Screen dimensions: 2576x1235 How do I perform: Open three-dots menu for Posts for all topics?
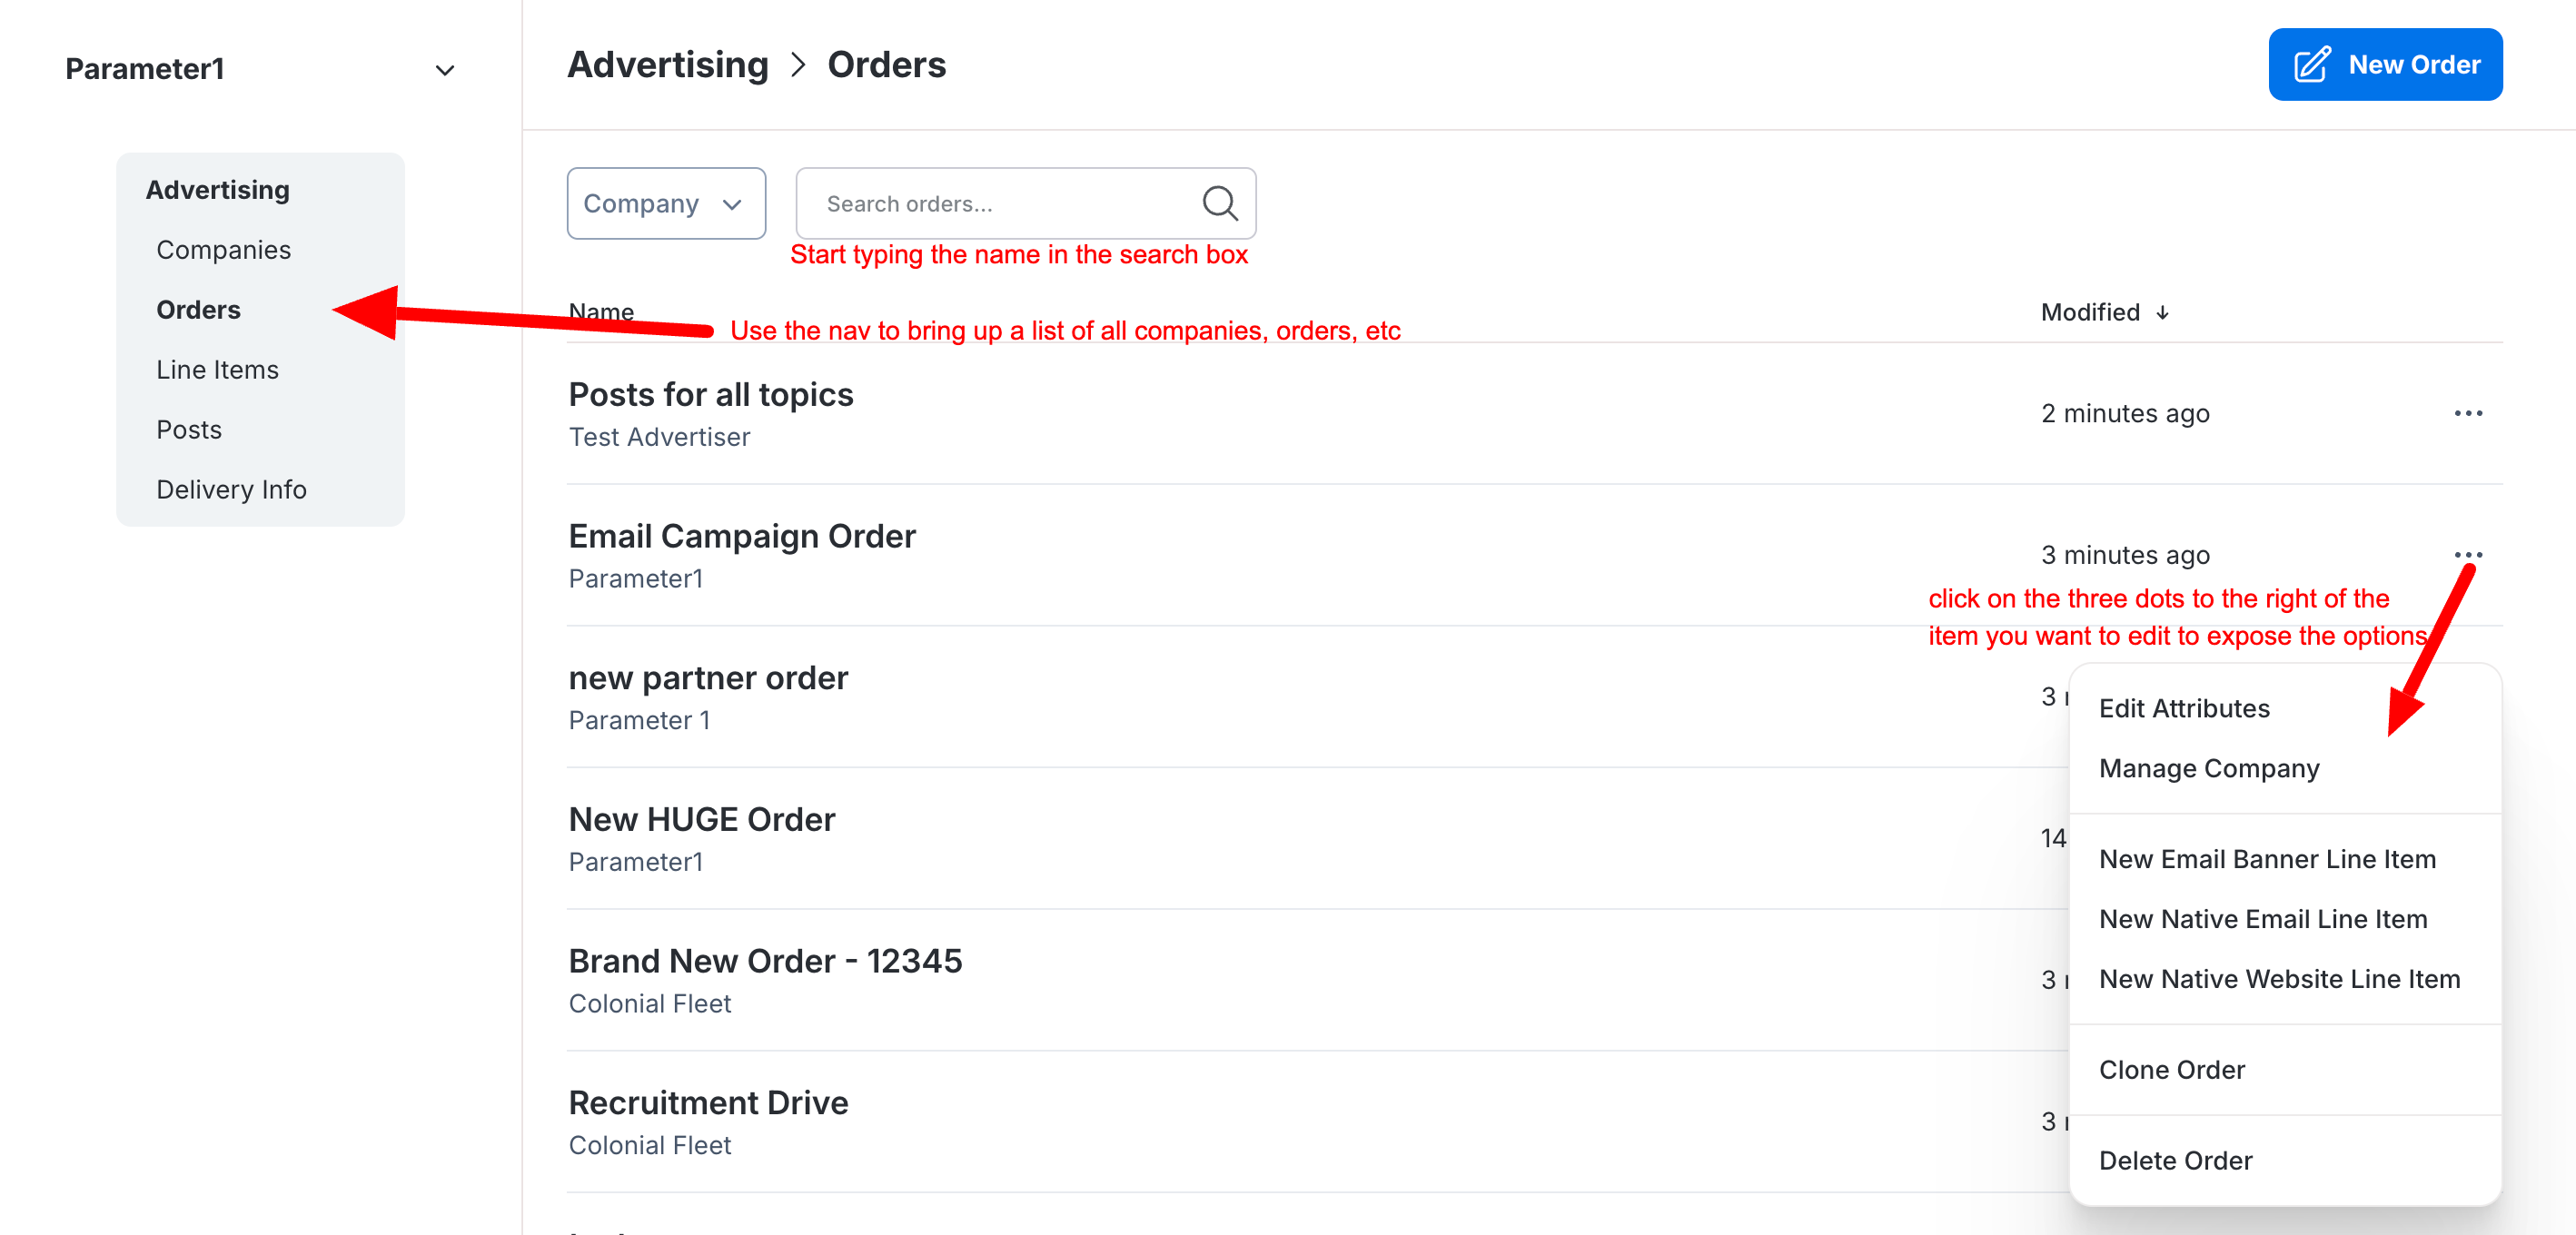[x=2467, y=414]
